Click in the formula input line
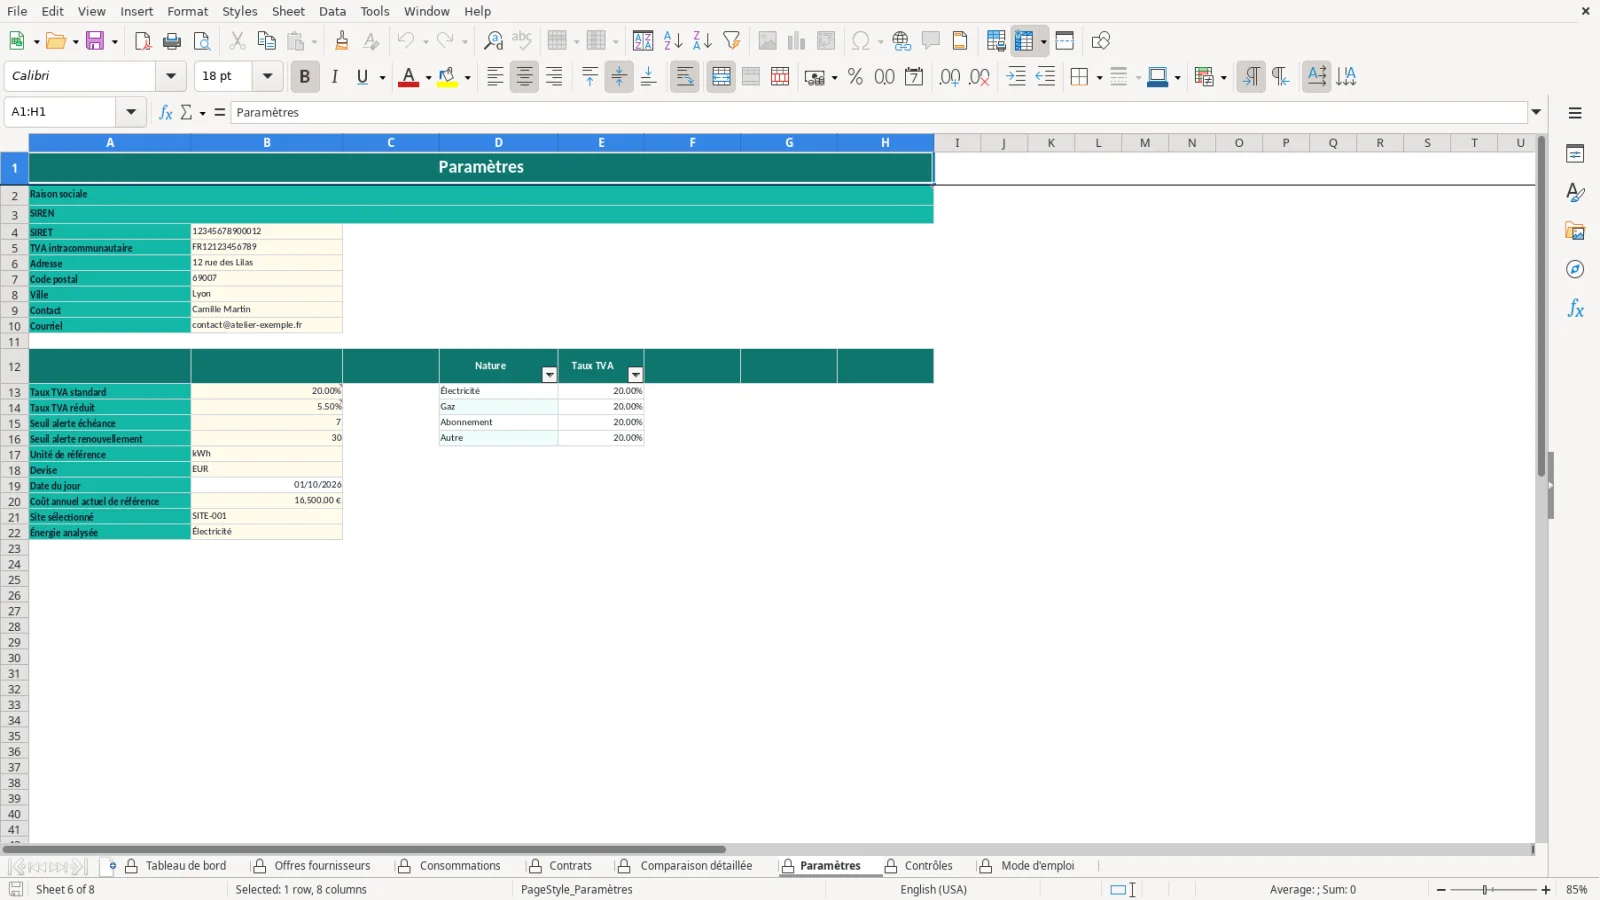This screenshot has width=1600, height=900. click(878, 112)
